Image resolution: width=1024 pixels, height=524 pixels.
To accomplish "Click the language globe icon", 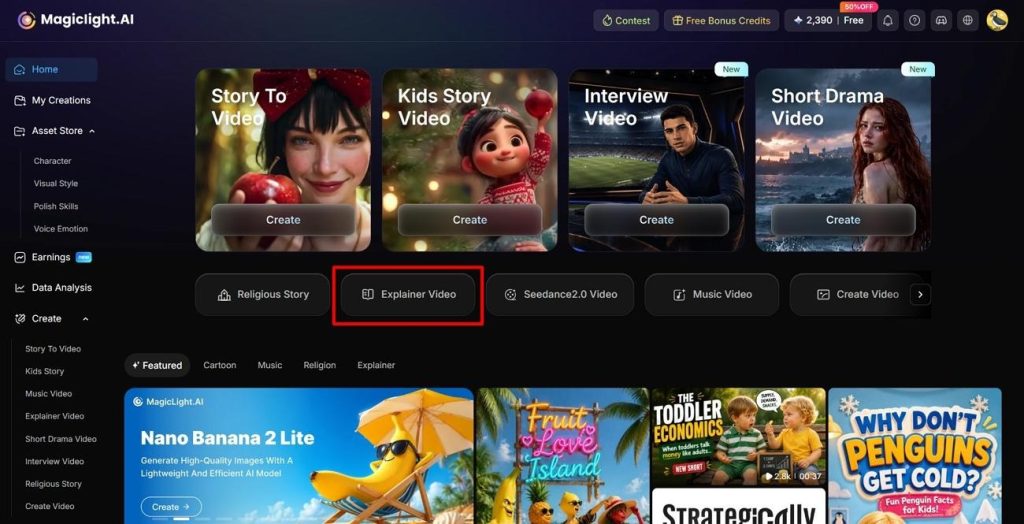I will [968, 20].
